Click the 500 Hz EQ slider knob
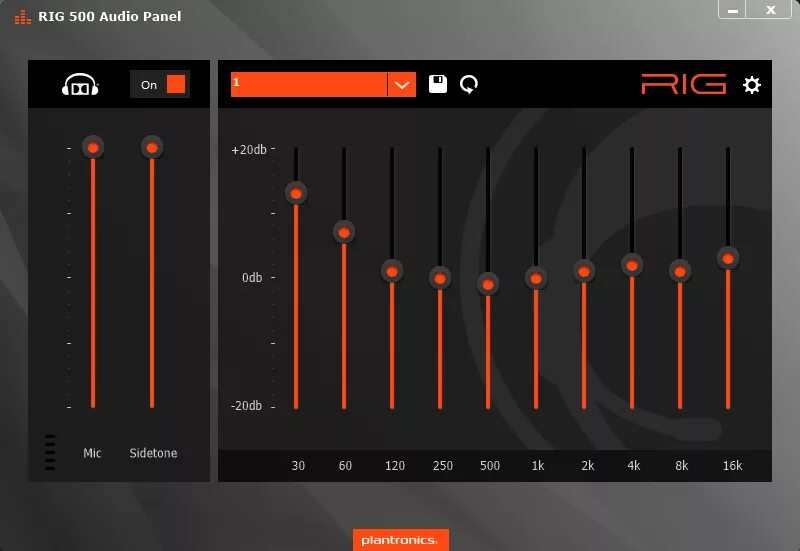Viewport: 800px width, 551px height. tap(488, 284)
